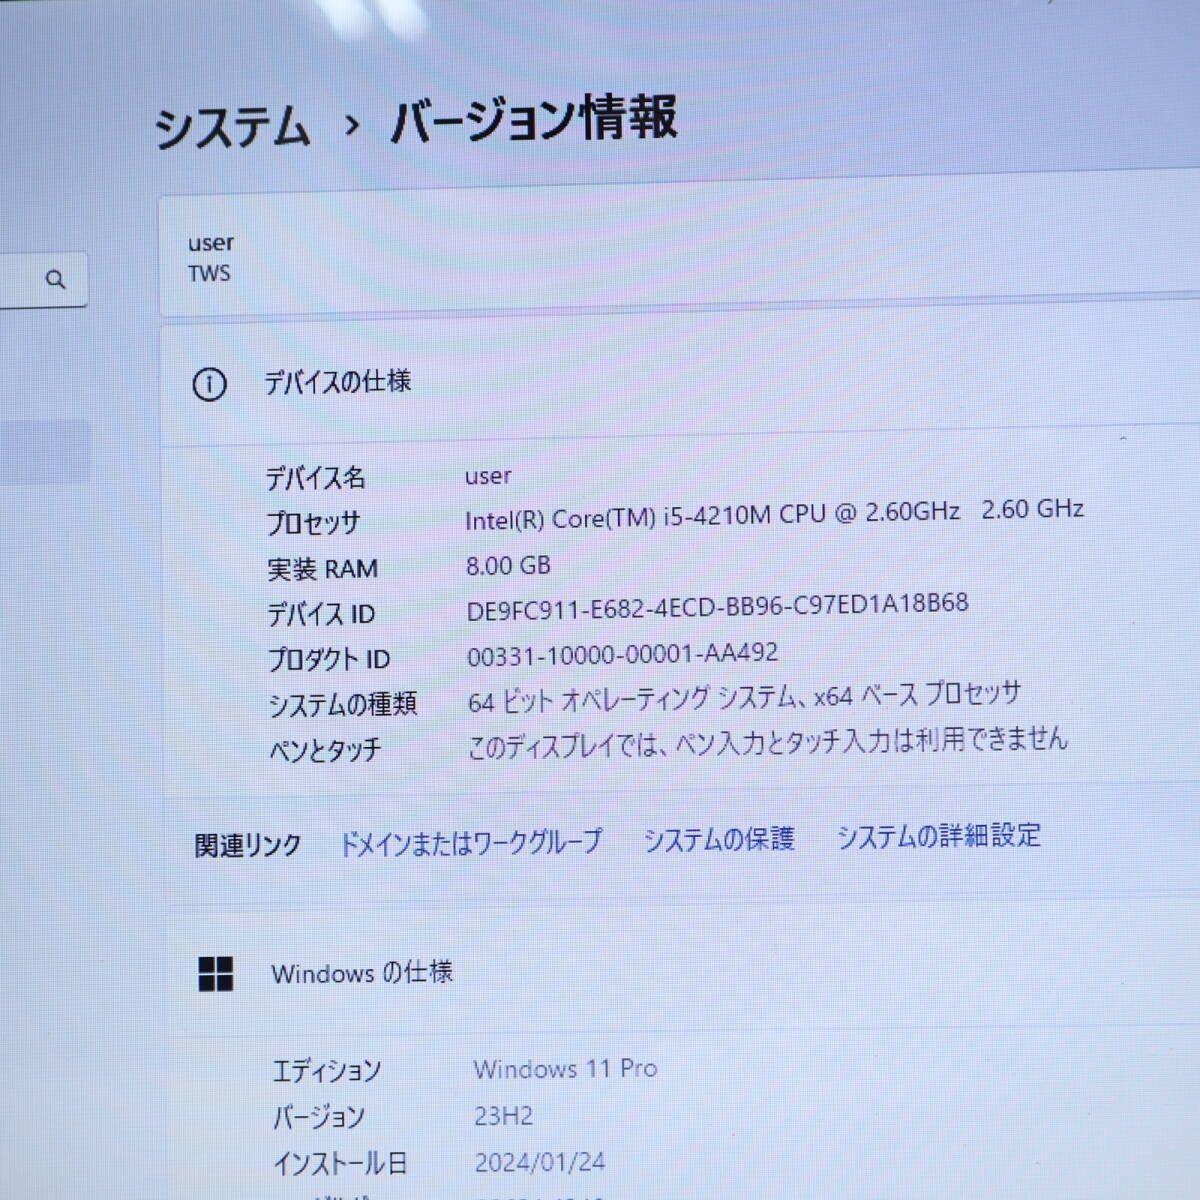This screenshot has width=1200, height=1200.
Task: Click the 関連リンク label
Action: [x=247, y=846]
